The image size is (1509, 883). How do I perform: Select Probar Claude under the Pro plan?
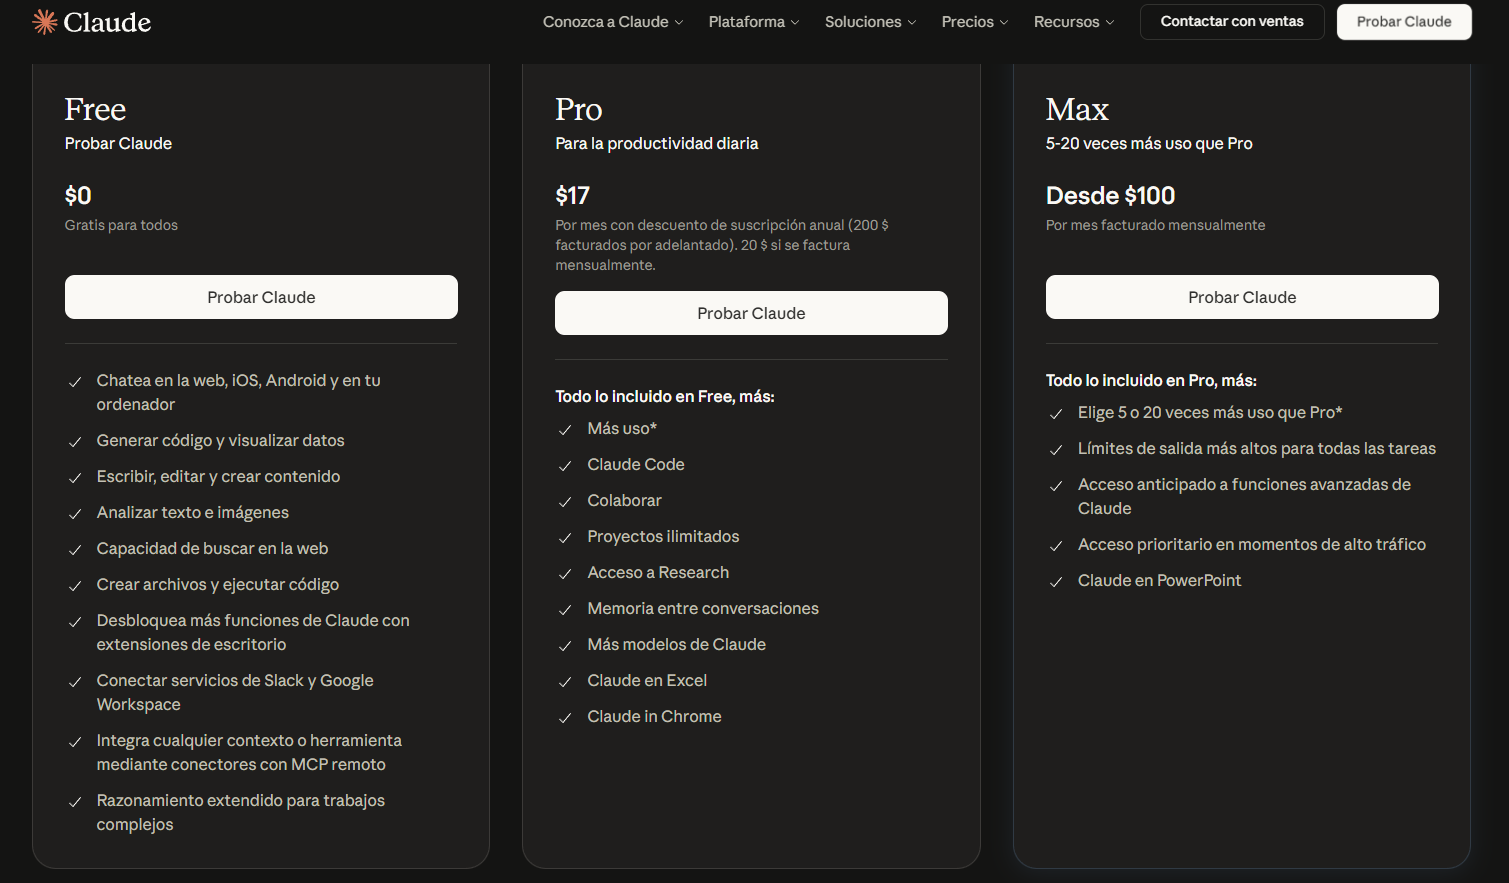coord(751,313)
